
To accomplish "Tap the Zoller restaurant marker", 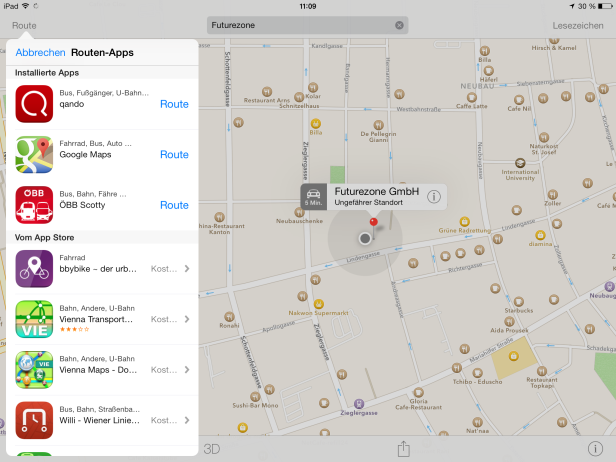I will [552, 194].
